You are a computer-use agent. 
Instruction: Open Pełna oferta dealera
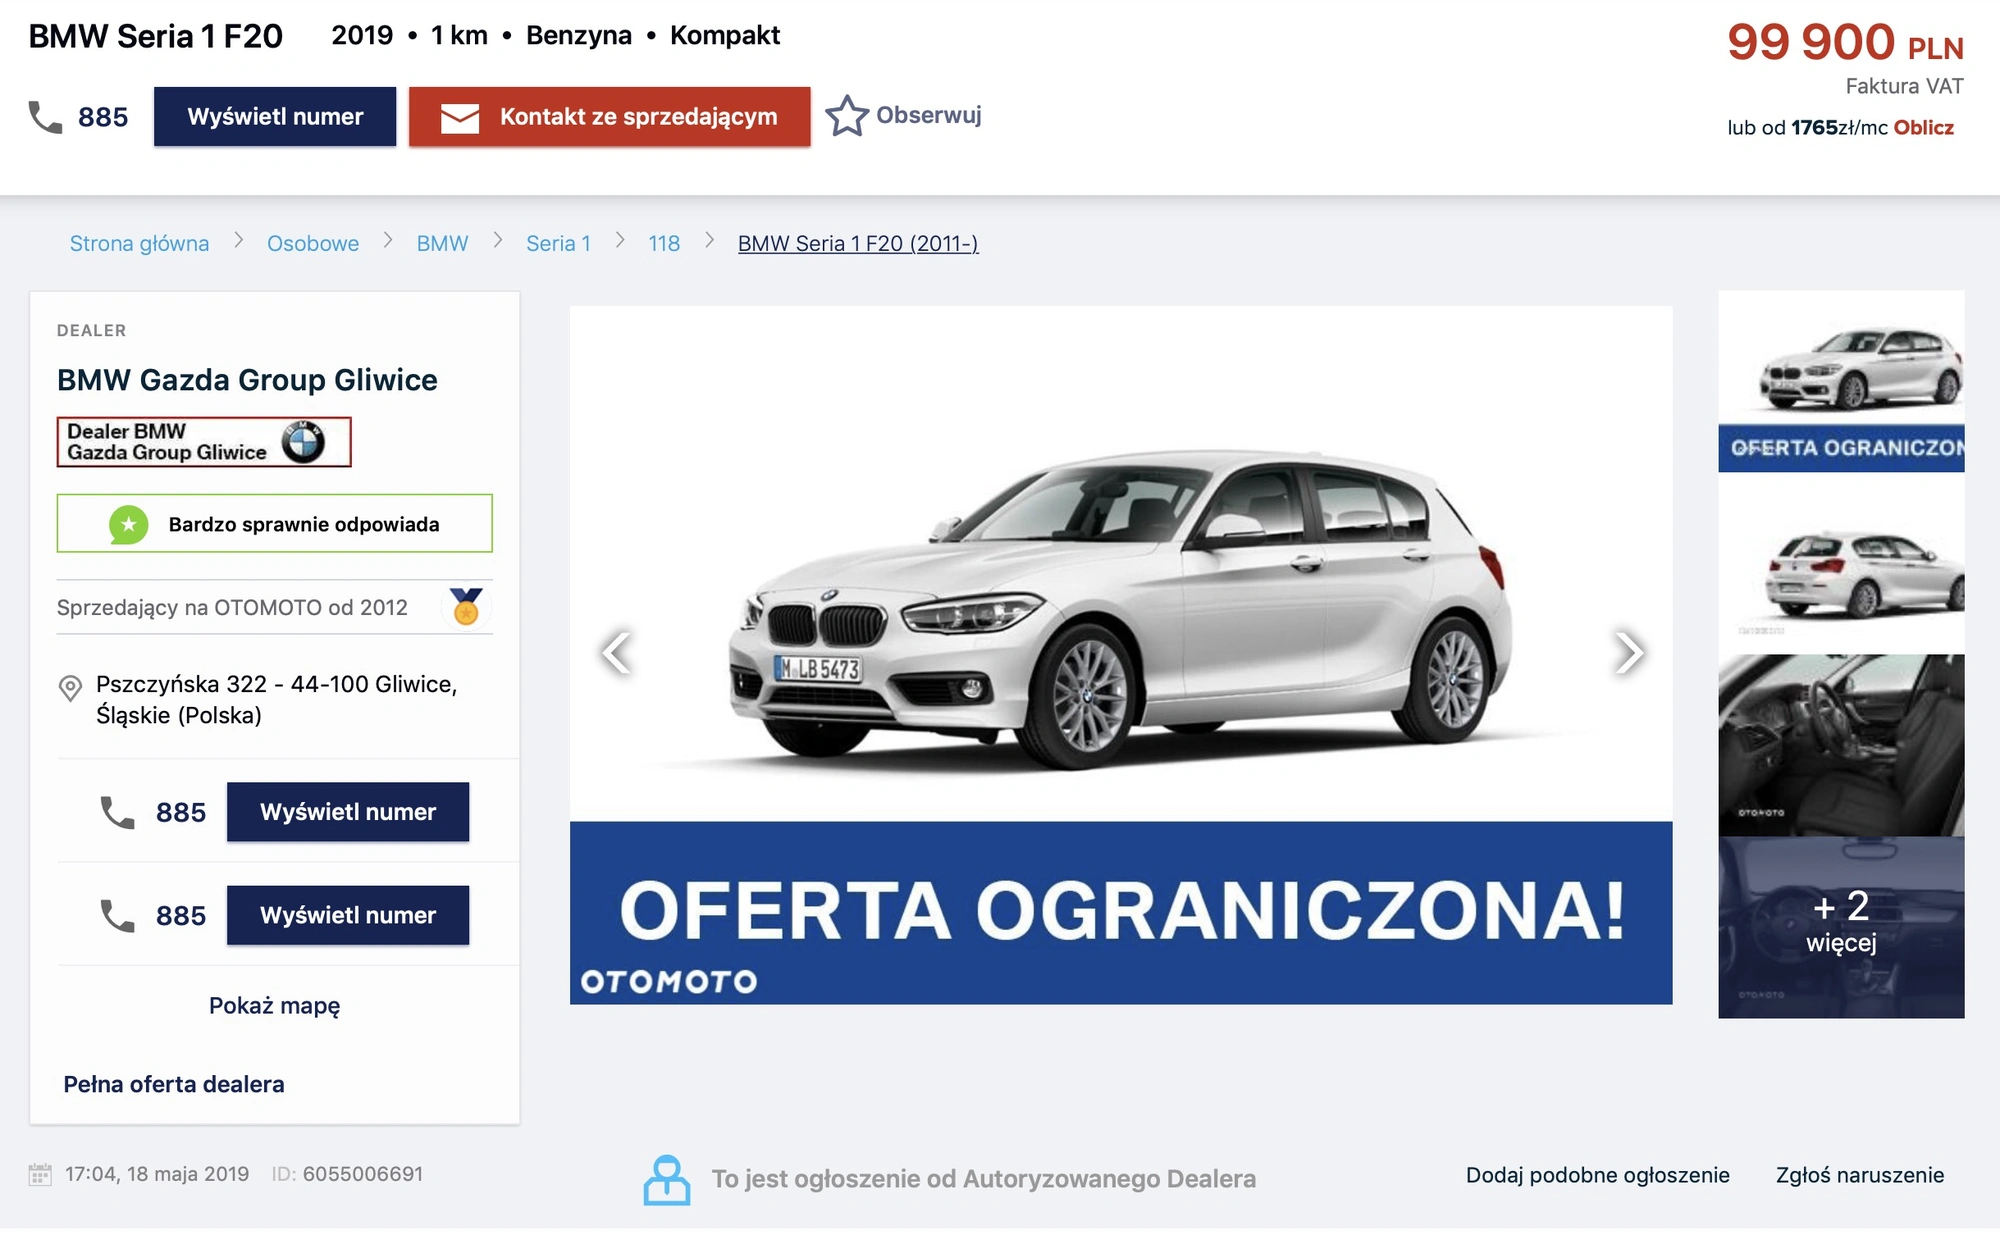(174, 1084)
